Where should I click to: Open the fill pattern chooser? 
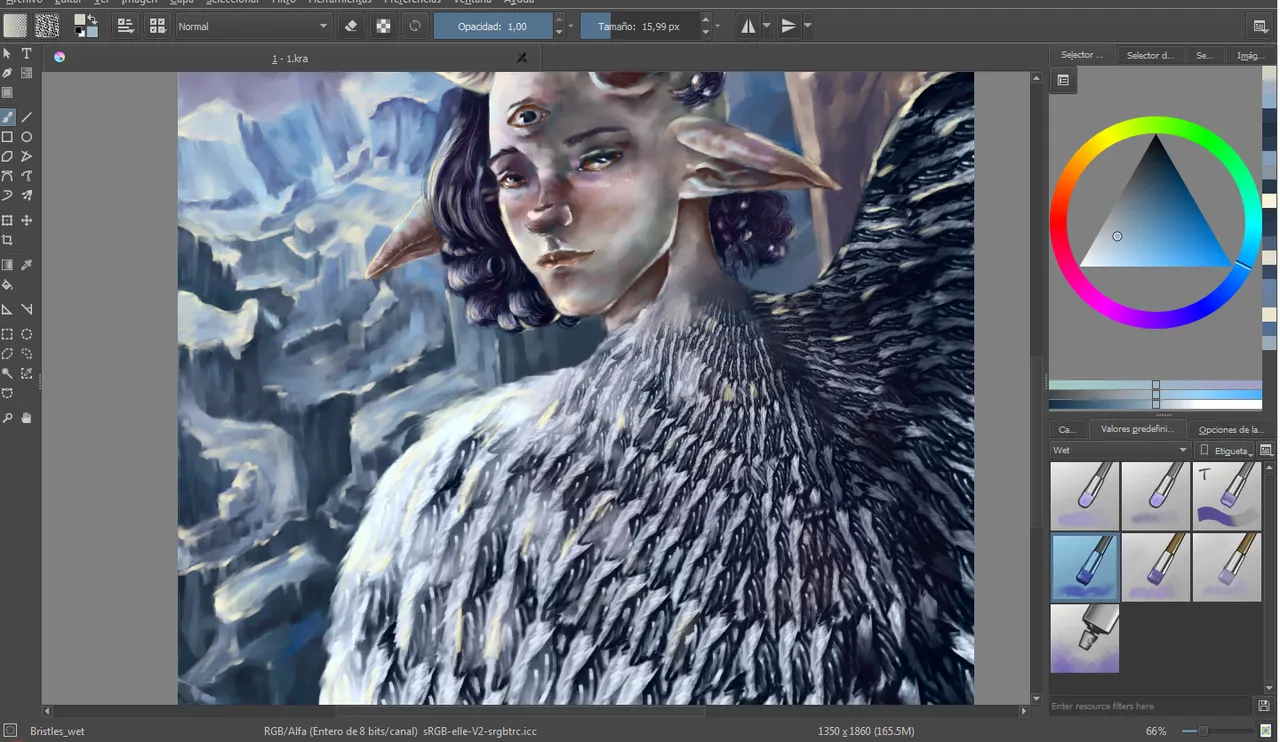click(x=46, y=25)
